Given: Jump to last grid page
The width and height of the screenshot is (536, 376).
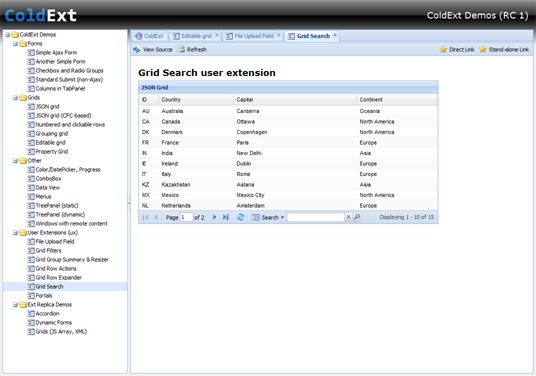Looking at the screenshot, I should pos(225,217).
